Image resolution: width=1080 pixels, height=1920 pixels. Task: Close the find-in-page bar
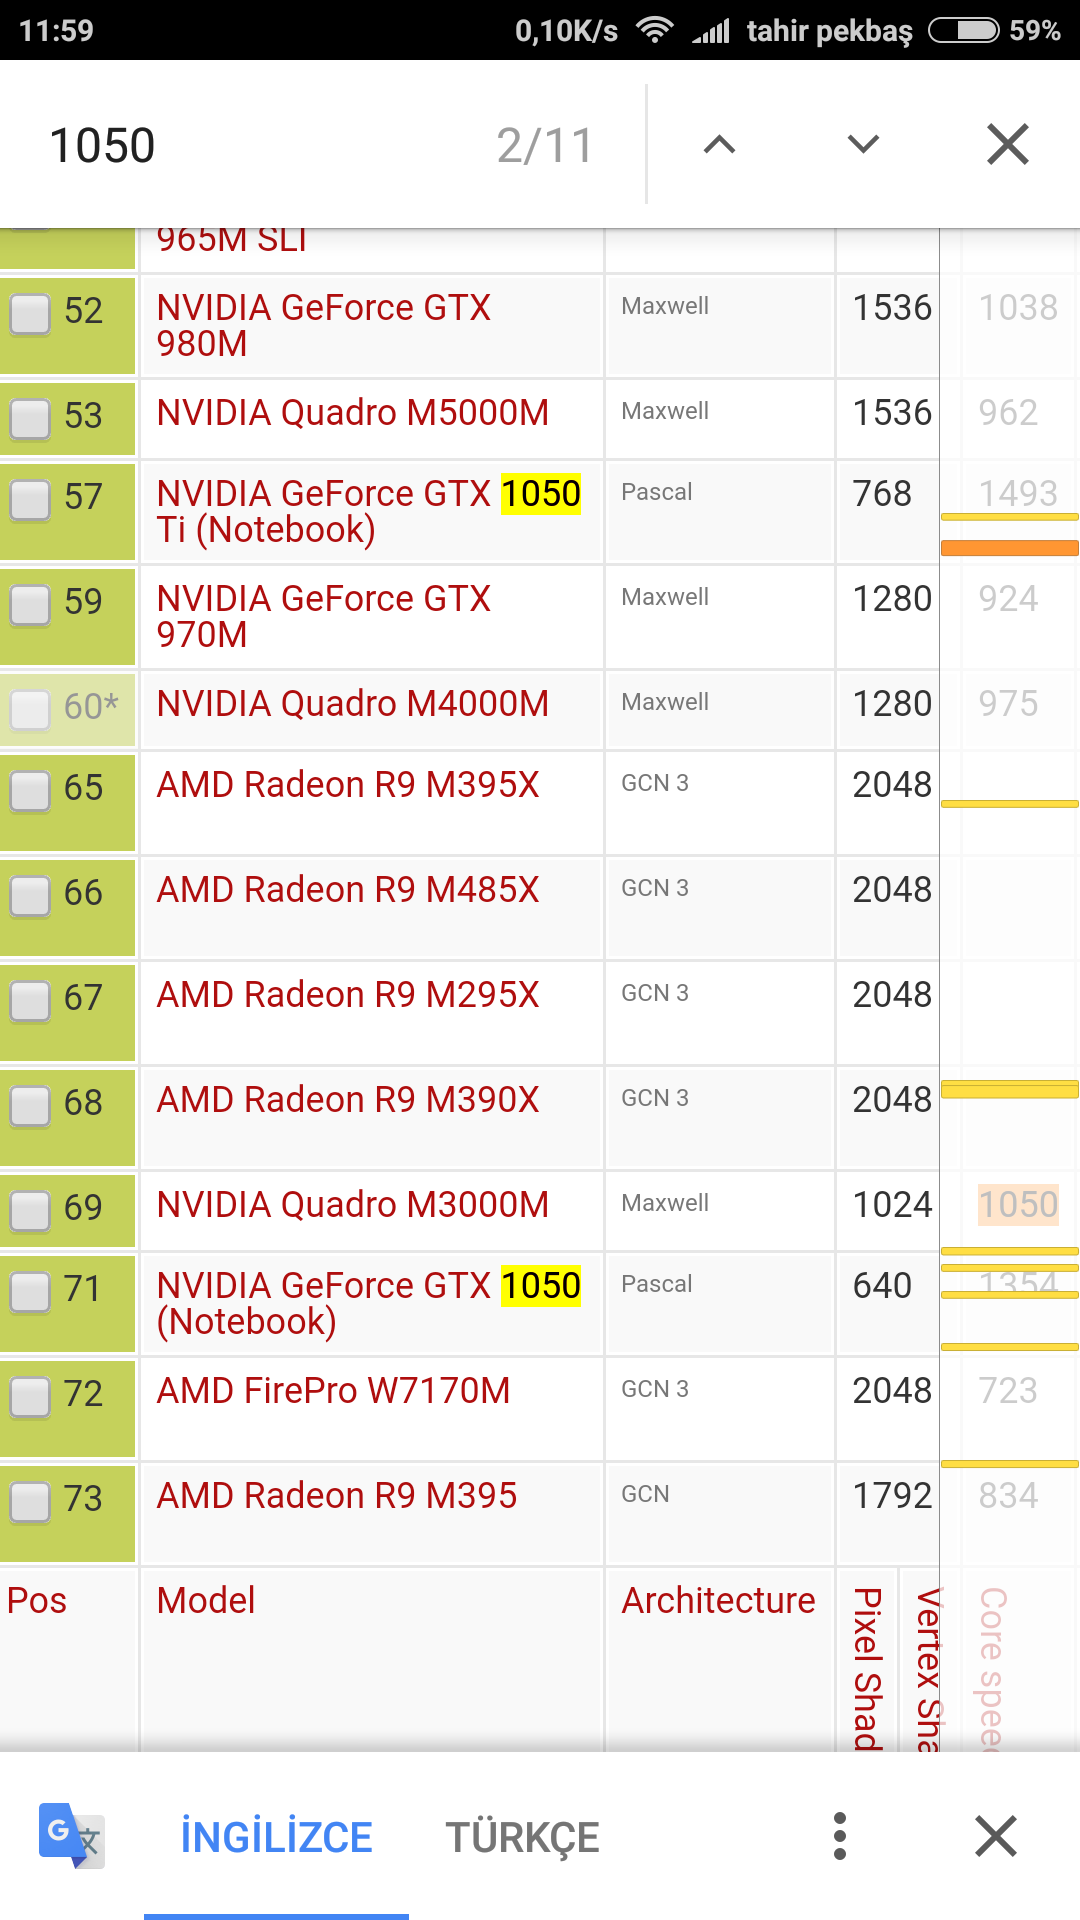(1007, 145)
